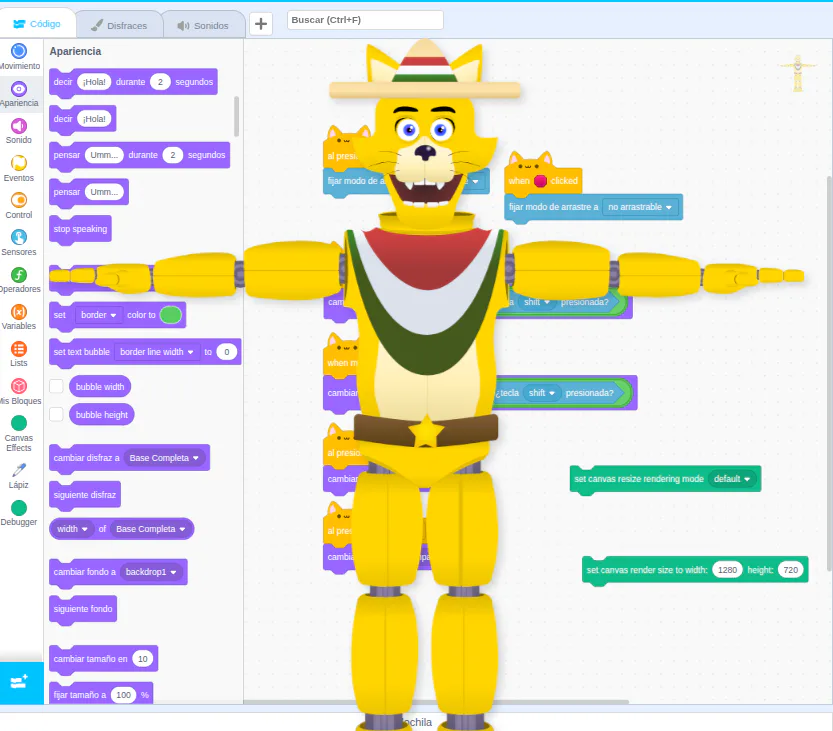Click the 'cambiar tamaño en' block

(103, 659)
